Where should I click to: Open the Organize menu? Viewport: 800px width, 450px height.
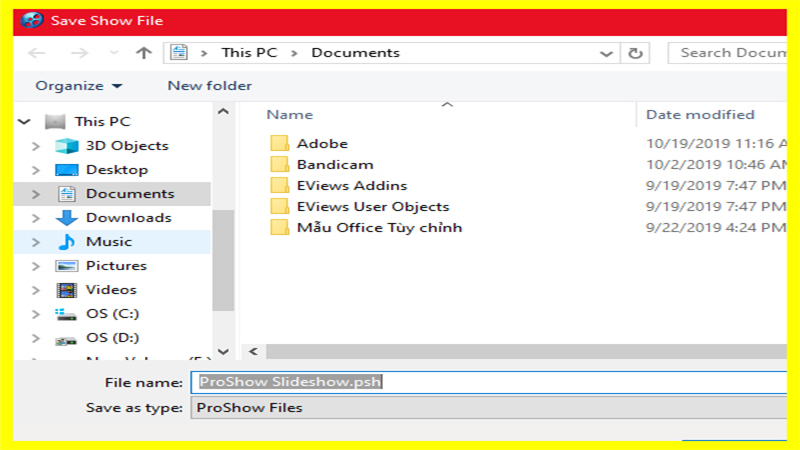tap(79, 86)
